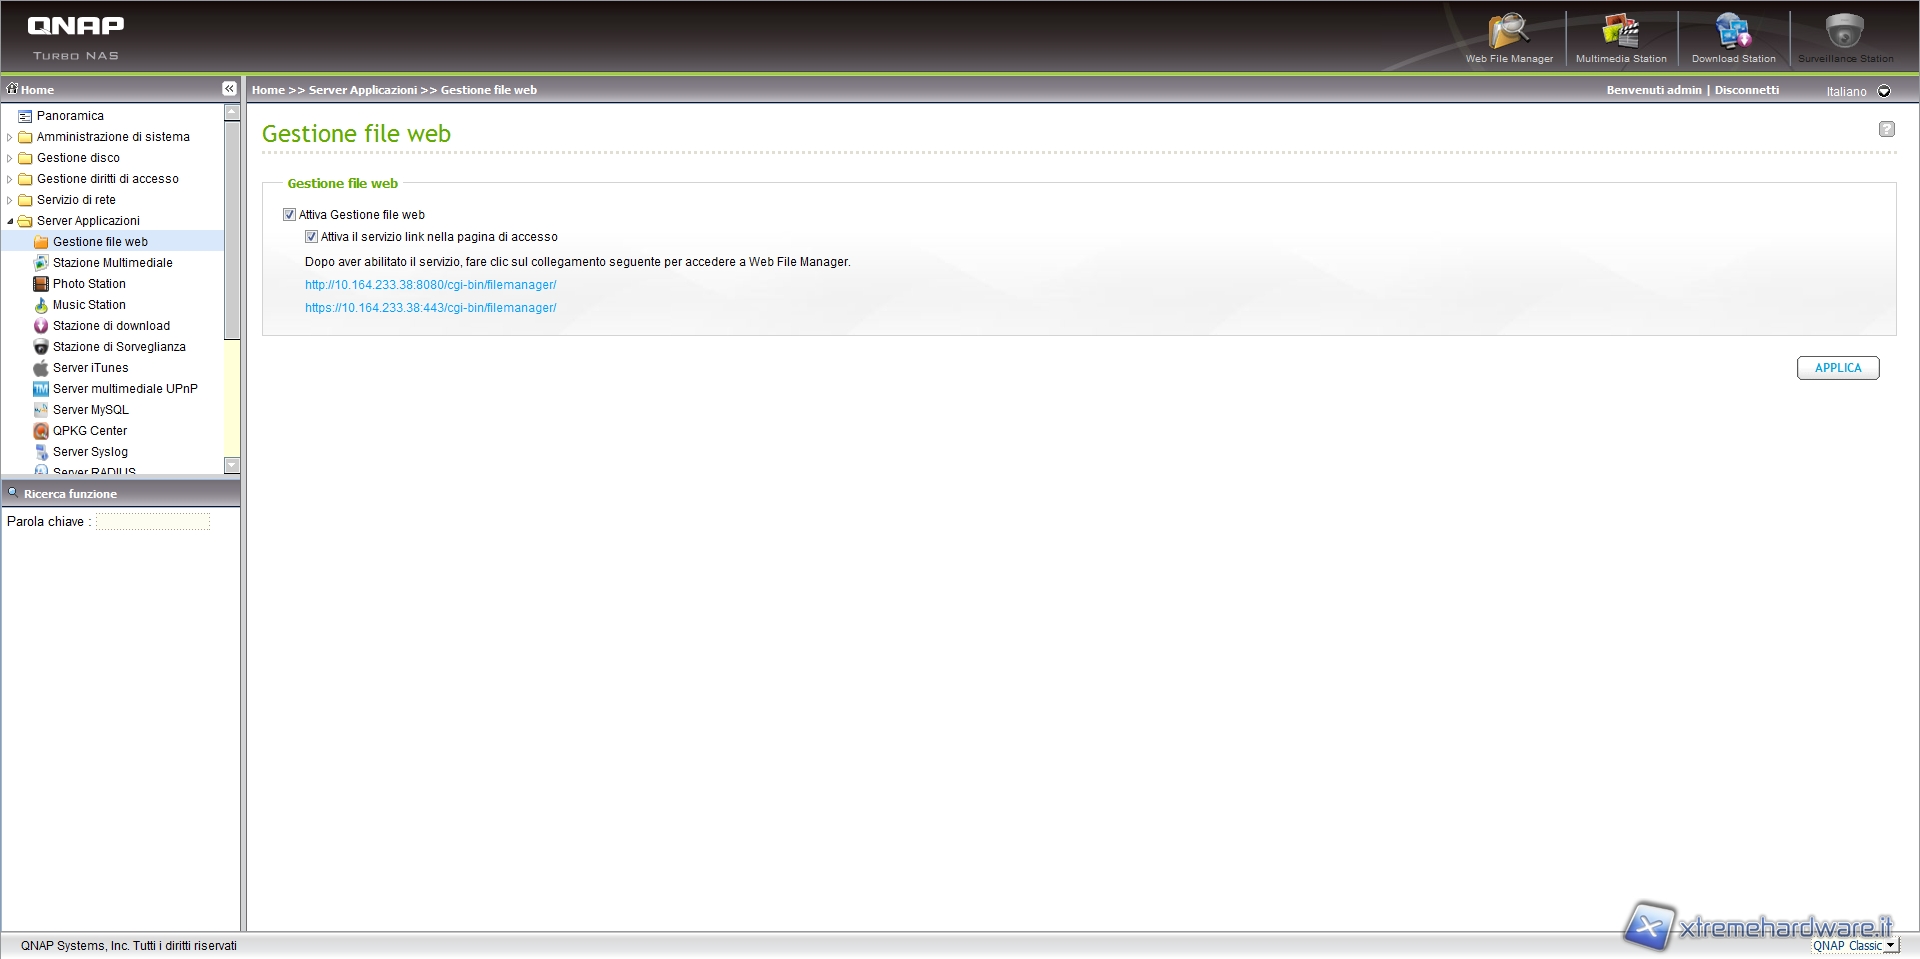This screenshot has height=959, width=1920.
Task: Expand the Amministrazione di sistema folder
Action: (x=10, y=137)
